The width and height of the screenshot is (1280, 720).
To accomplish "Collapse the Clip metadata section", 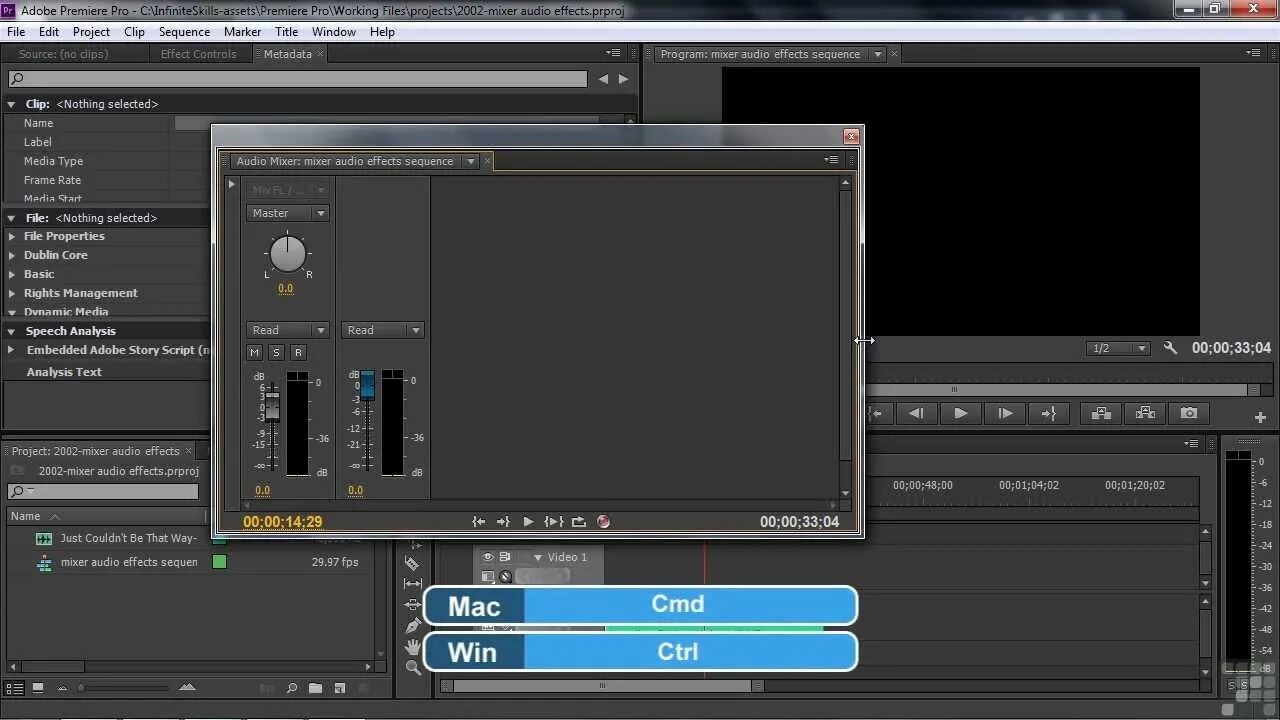I will click(x=12, y=104).
